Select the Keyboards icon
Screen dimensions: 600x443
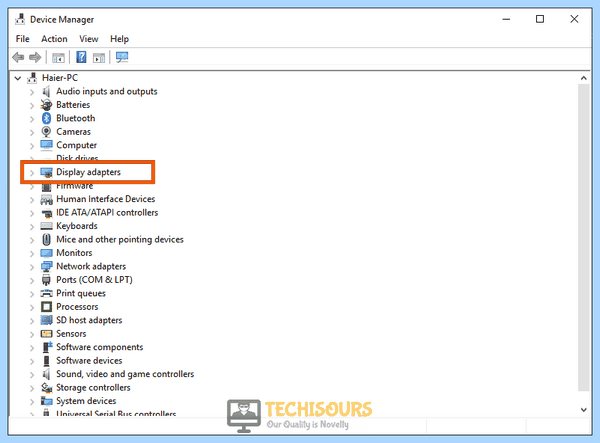(46, 226)
